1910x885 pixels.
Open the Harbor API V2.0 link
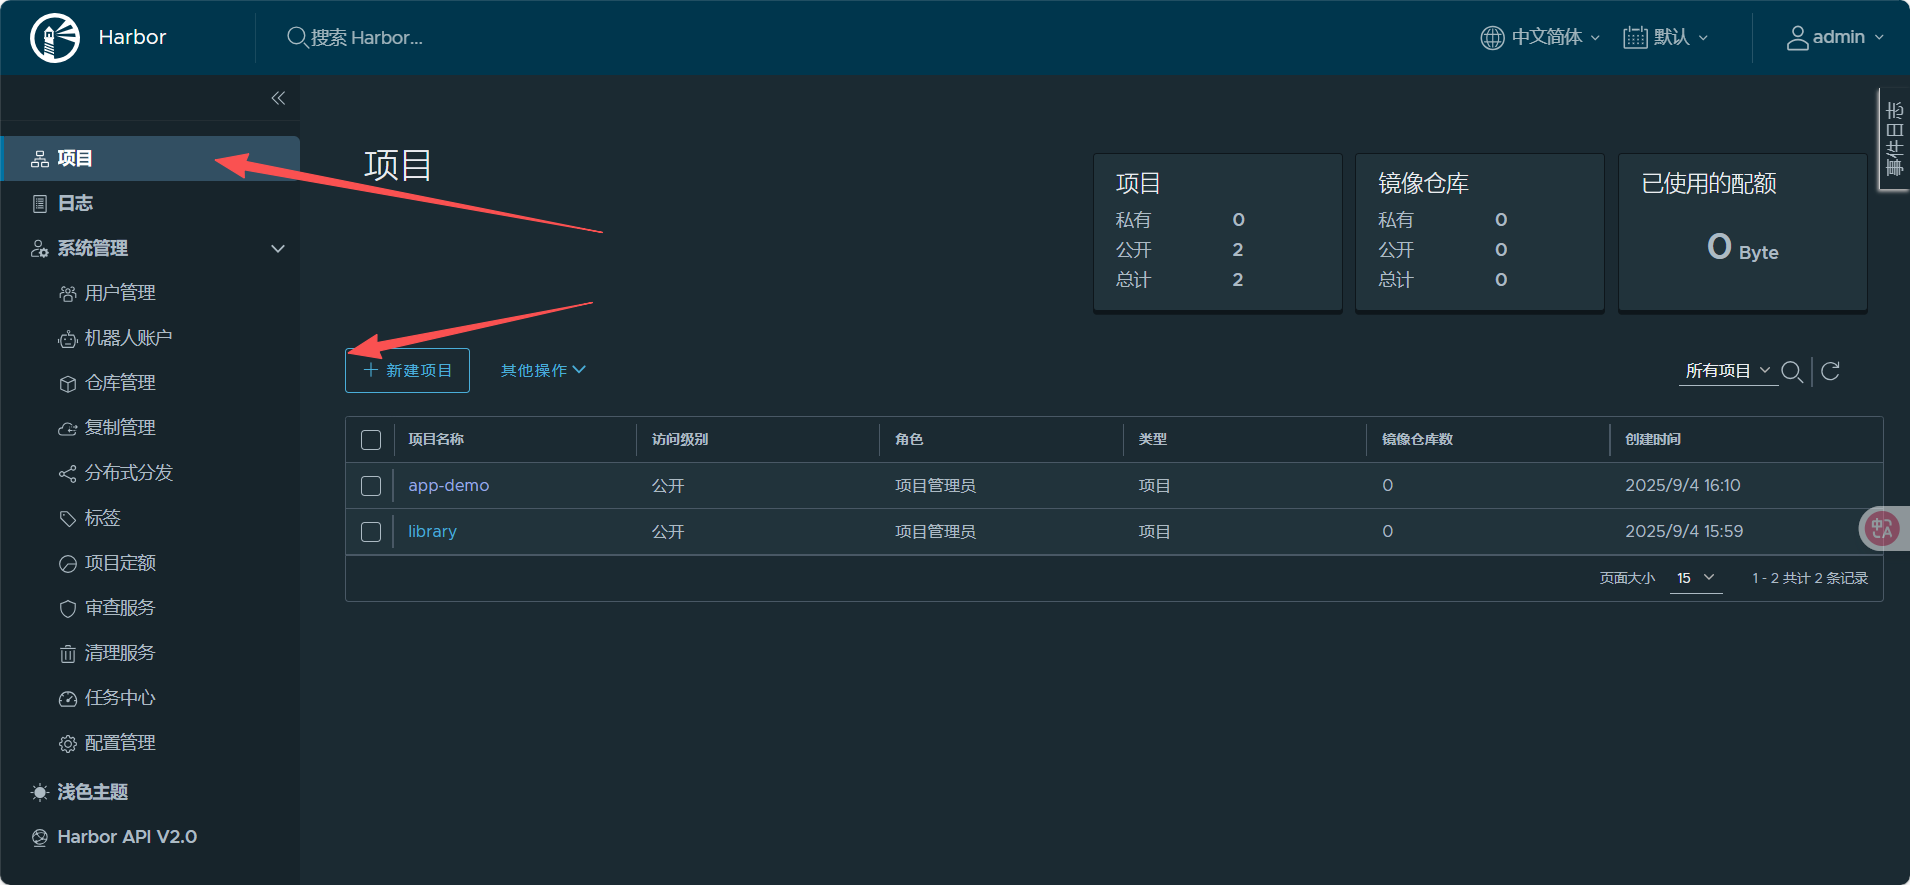(x=126, y=838)
